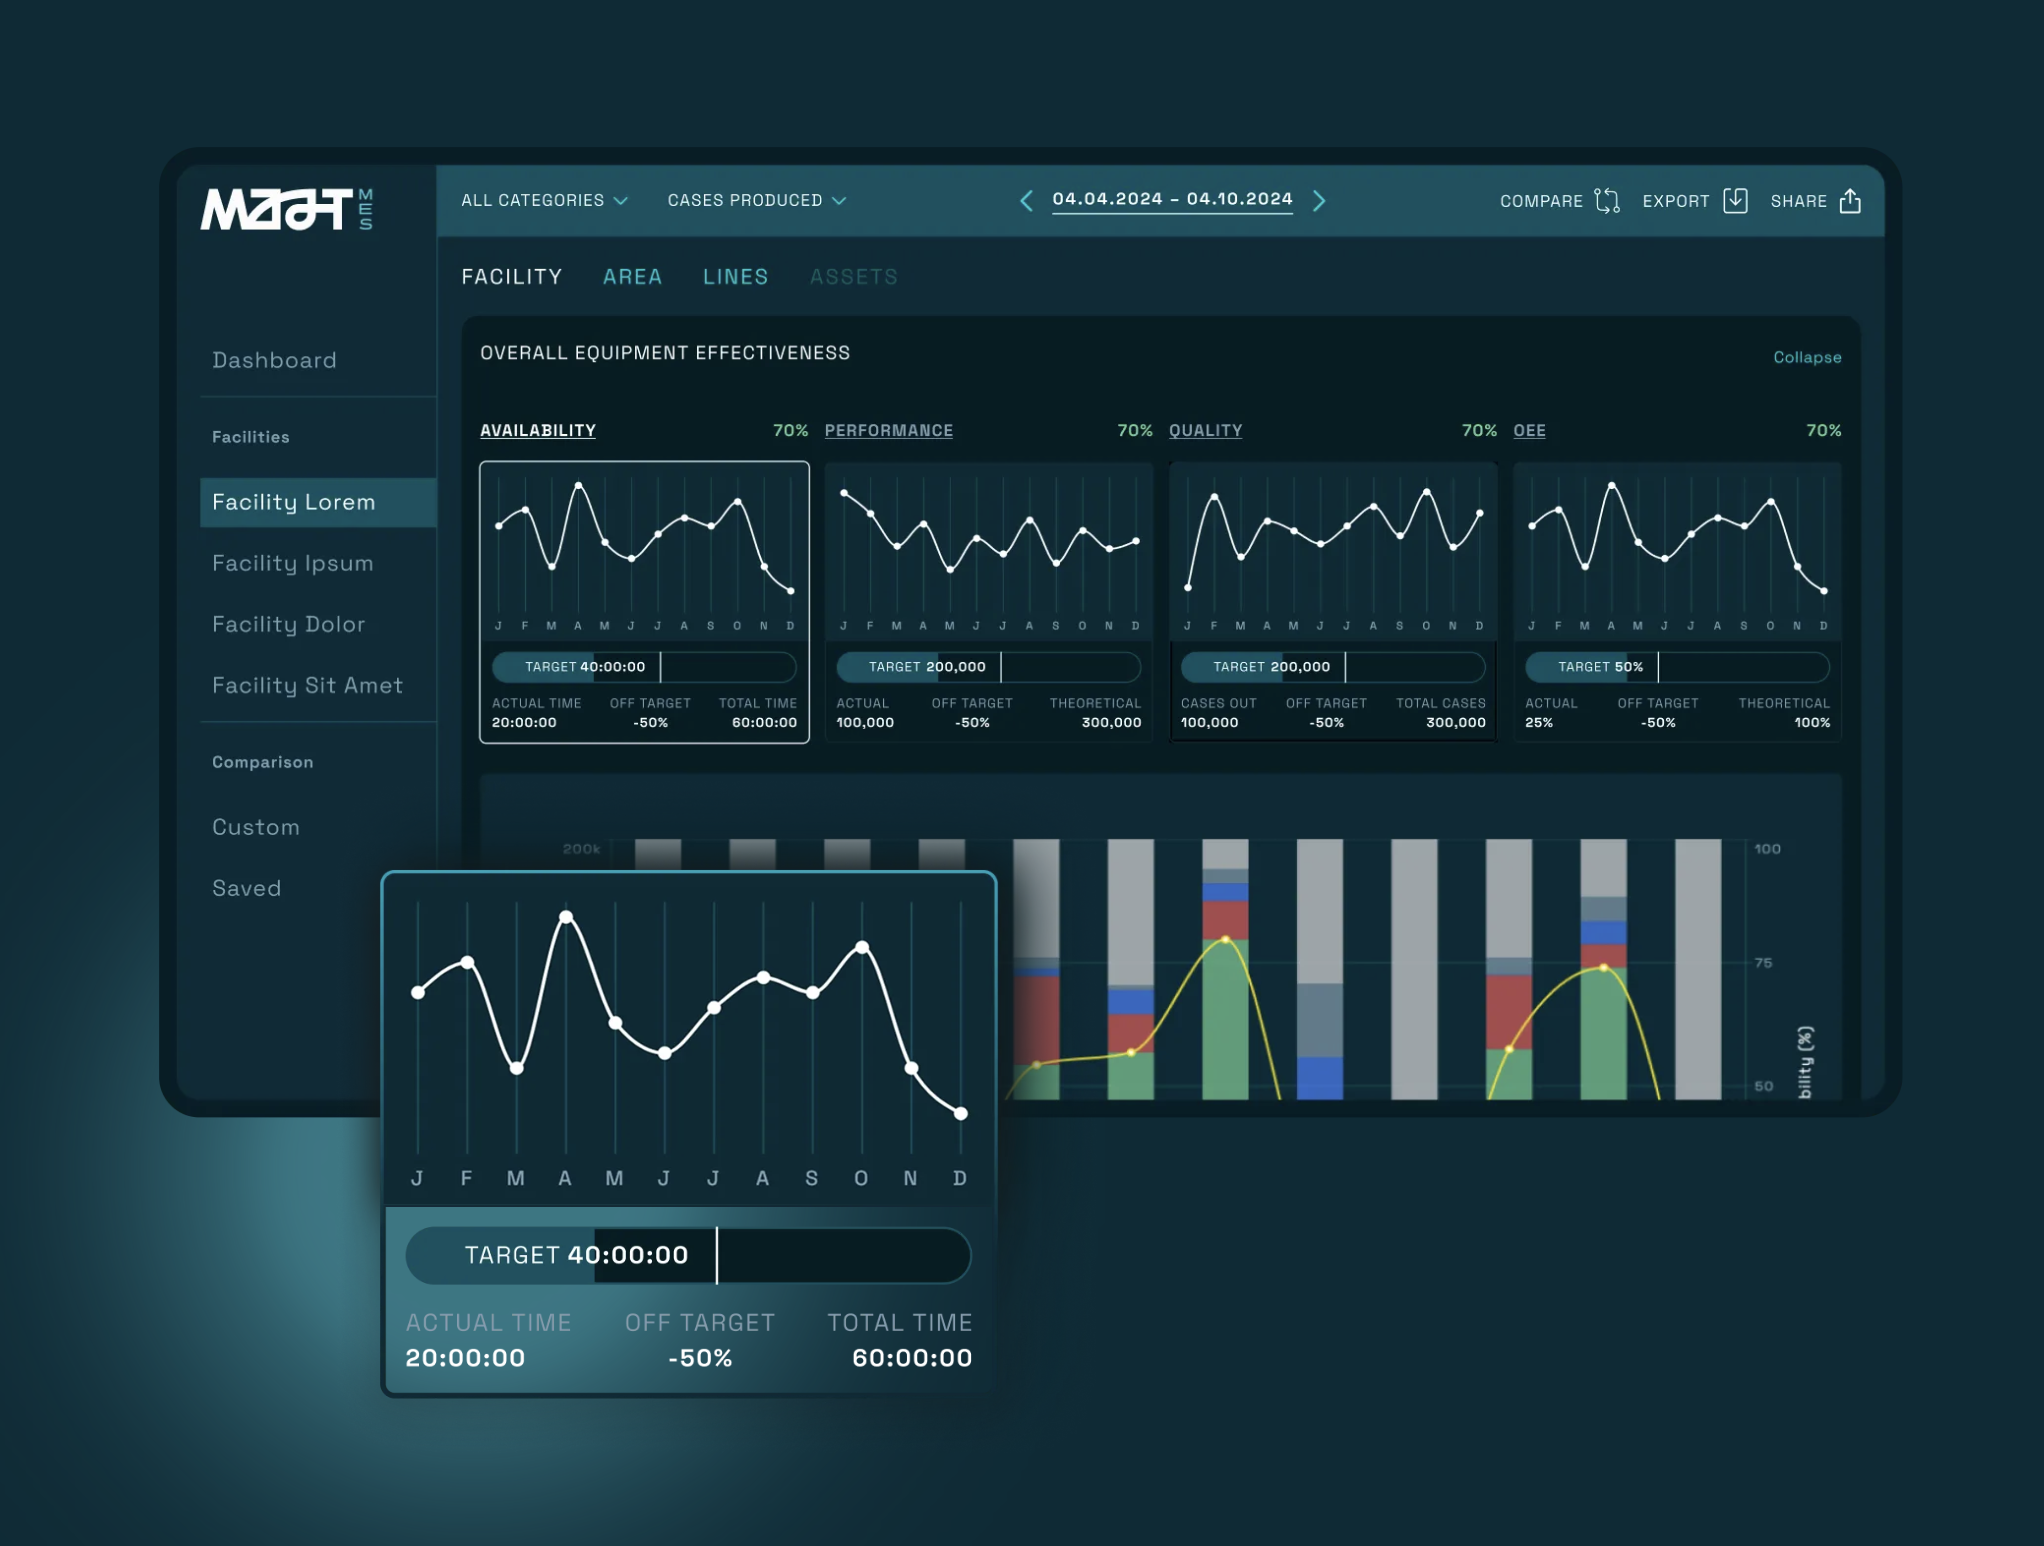Click the Quality metric heading link
Image resolution: width=2044 pixels, height=1546 pixels.
(x=1205, y=431)
